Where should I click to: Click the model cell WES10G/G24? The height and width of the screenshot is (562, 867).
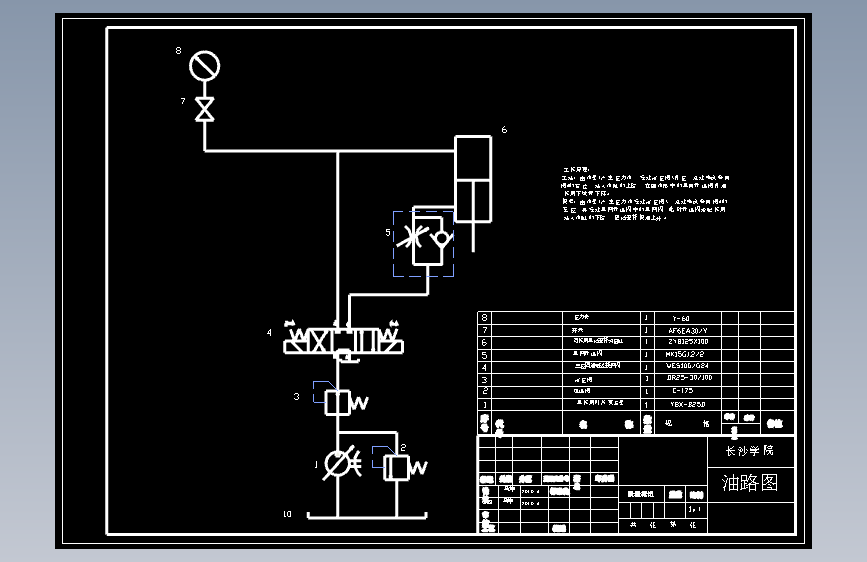click(x=687, y=366)
